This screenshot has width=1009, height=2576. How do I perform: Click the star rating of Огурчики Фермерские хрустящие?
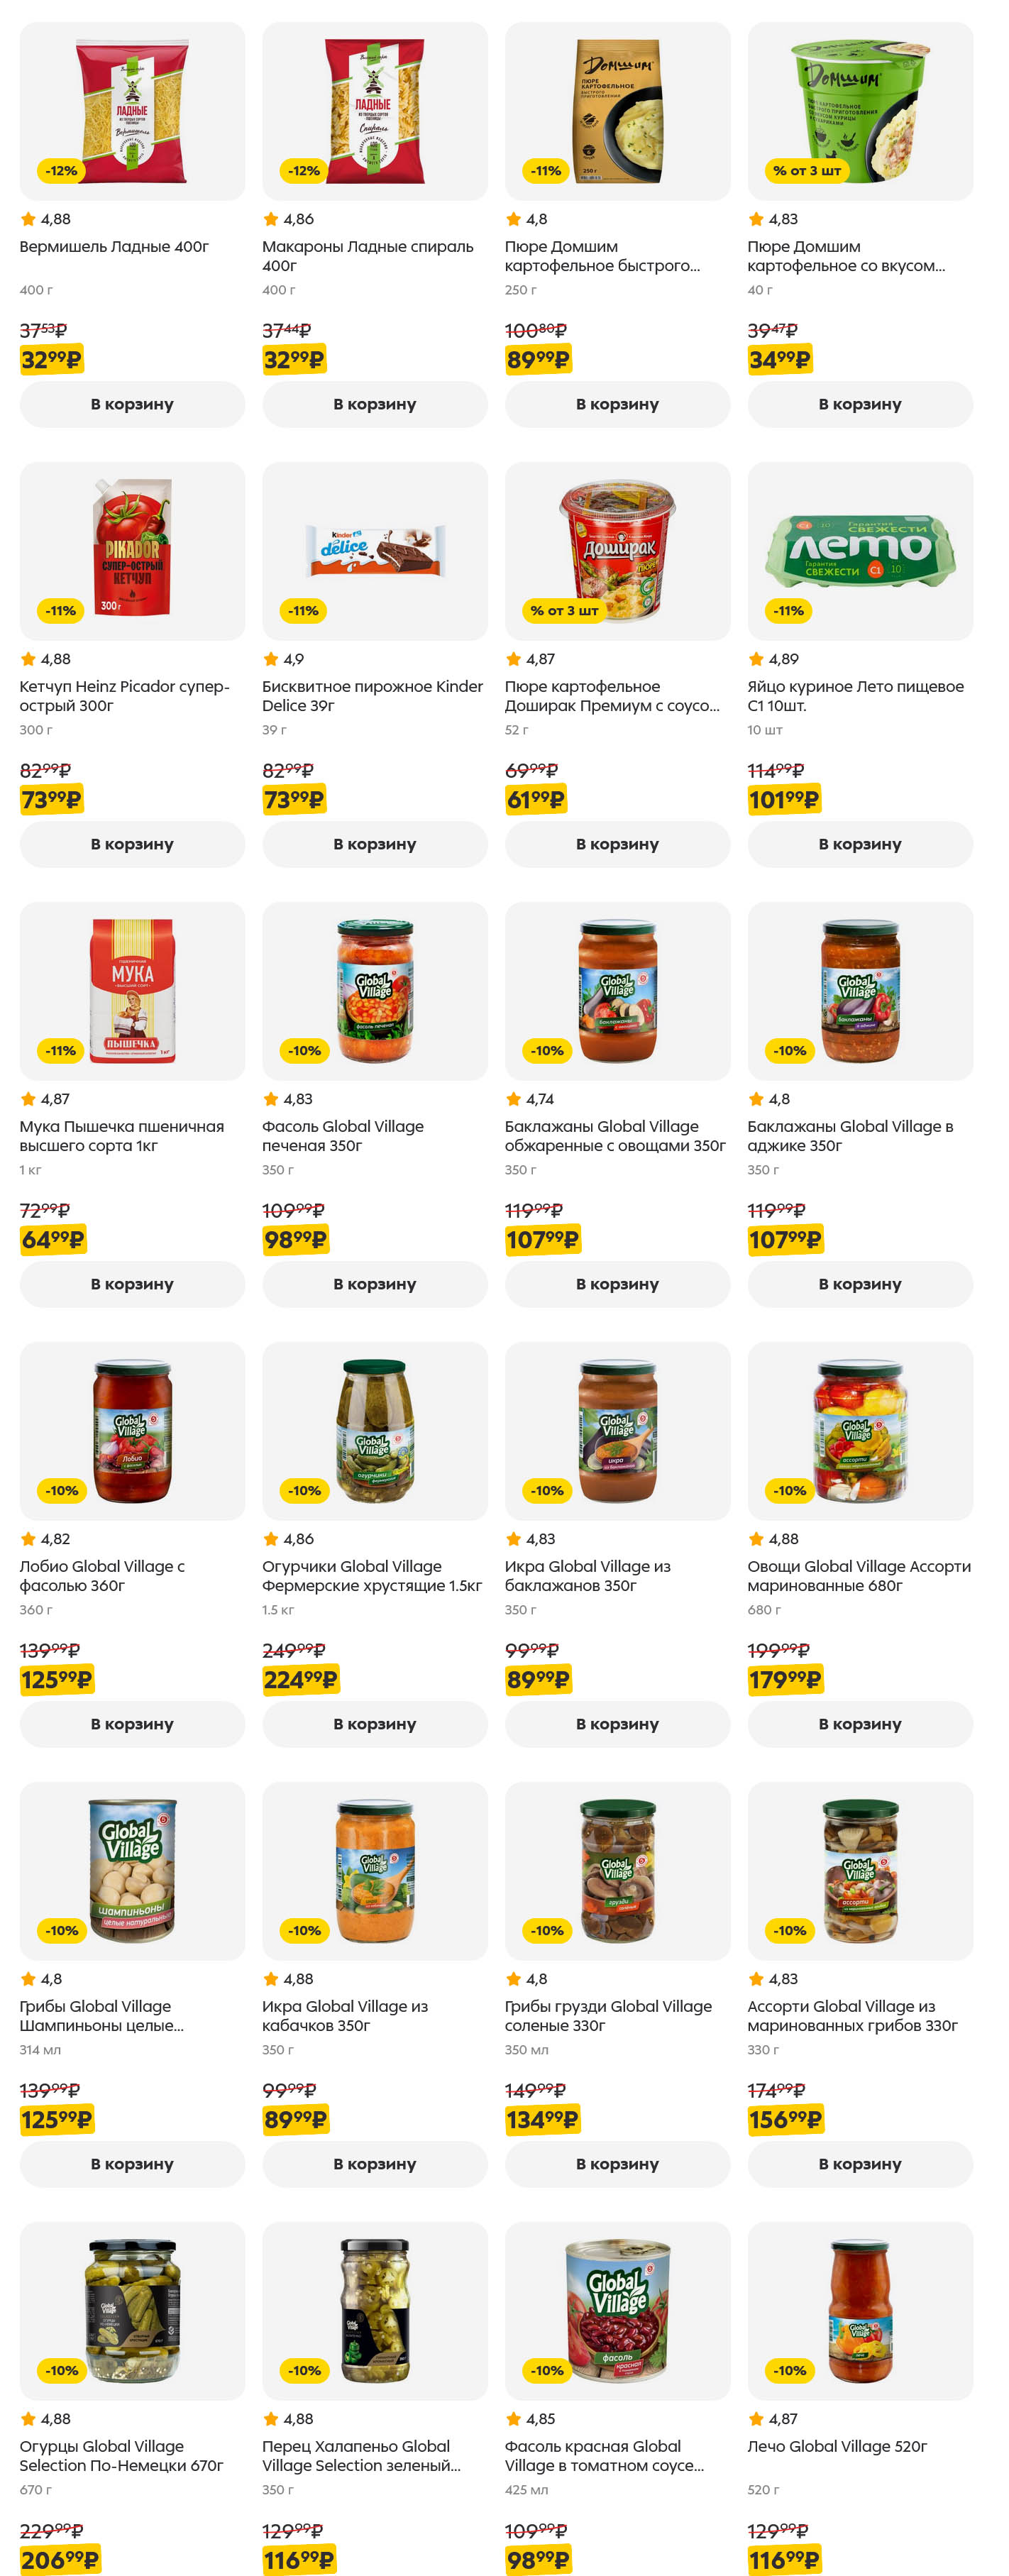point(270,1539)
